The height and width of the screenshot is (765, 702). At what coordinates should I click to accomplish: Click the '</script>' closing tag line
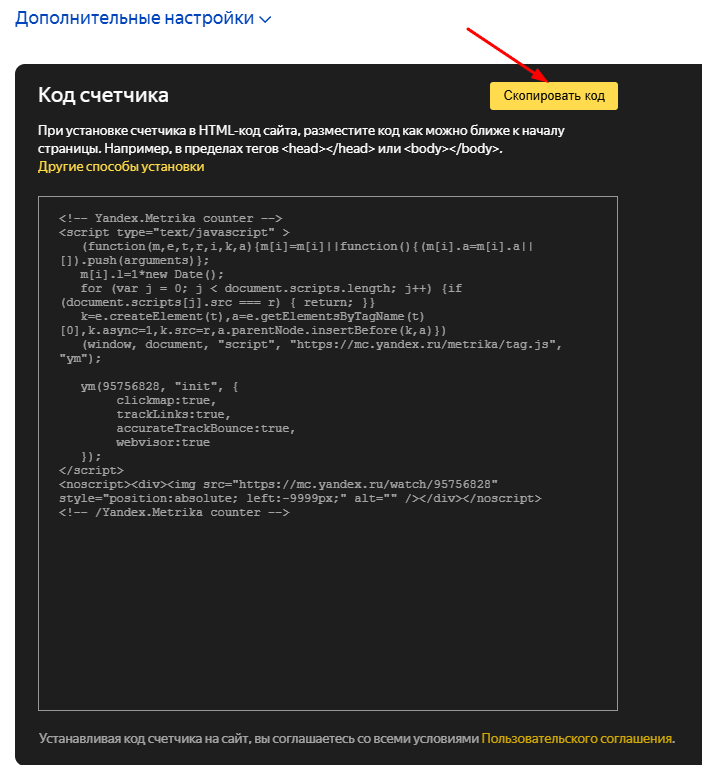[x=91, y=470]
